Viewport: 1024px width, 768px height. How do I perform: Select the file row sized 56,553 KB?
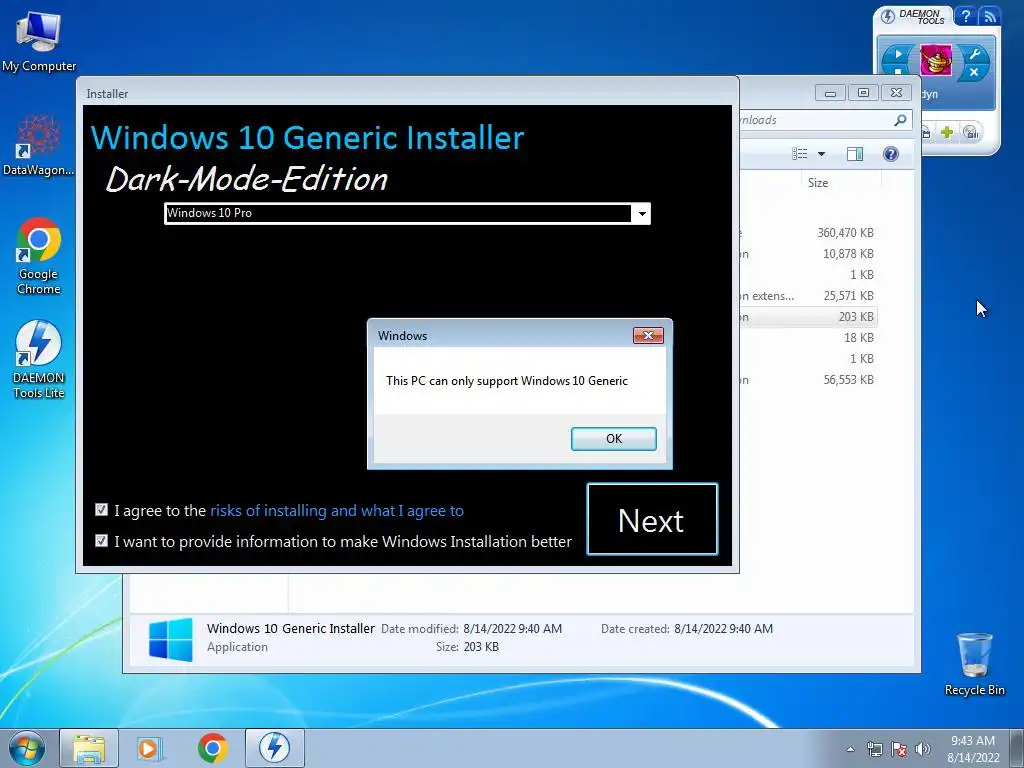[x=808, y=379]
